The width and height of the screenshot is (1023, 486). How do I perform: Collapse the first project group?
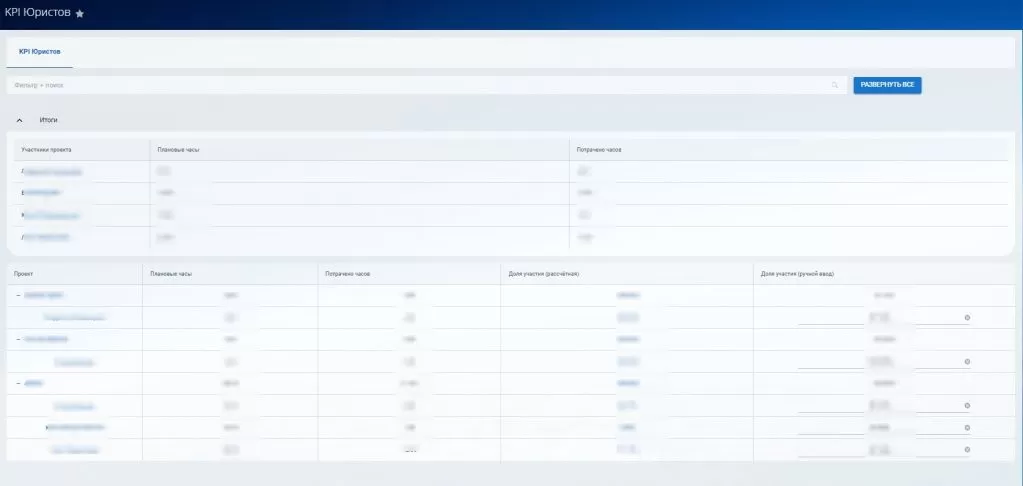[x=18, y=296]
